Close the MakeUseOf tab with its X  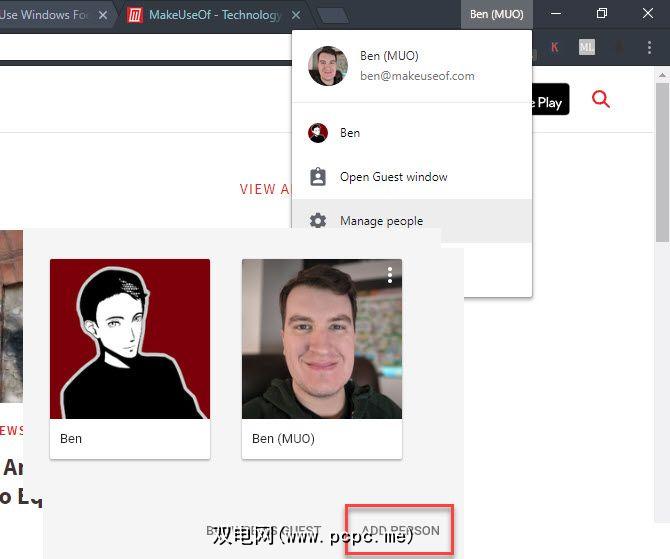click(x=296, y=15)
